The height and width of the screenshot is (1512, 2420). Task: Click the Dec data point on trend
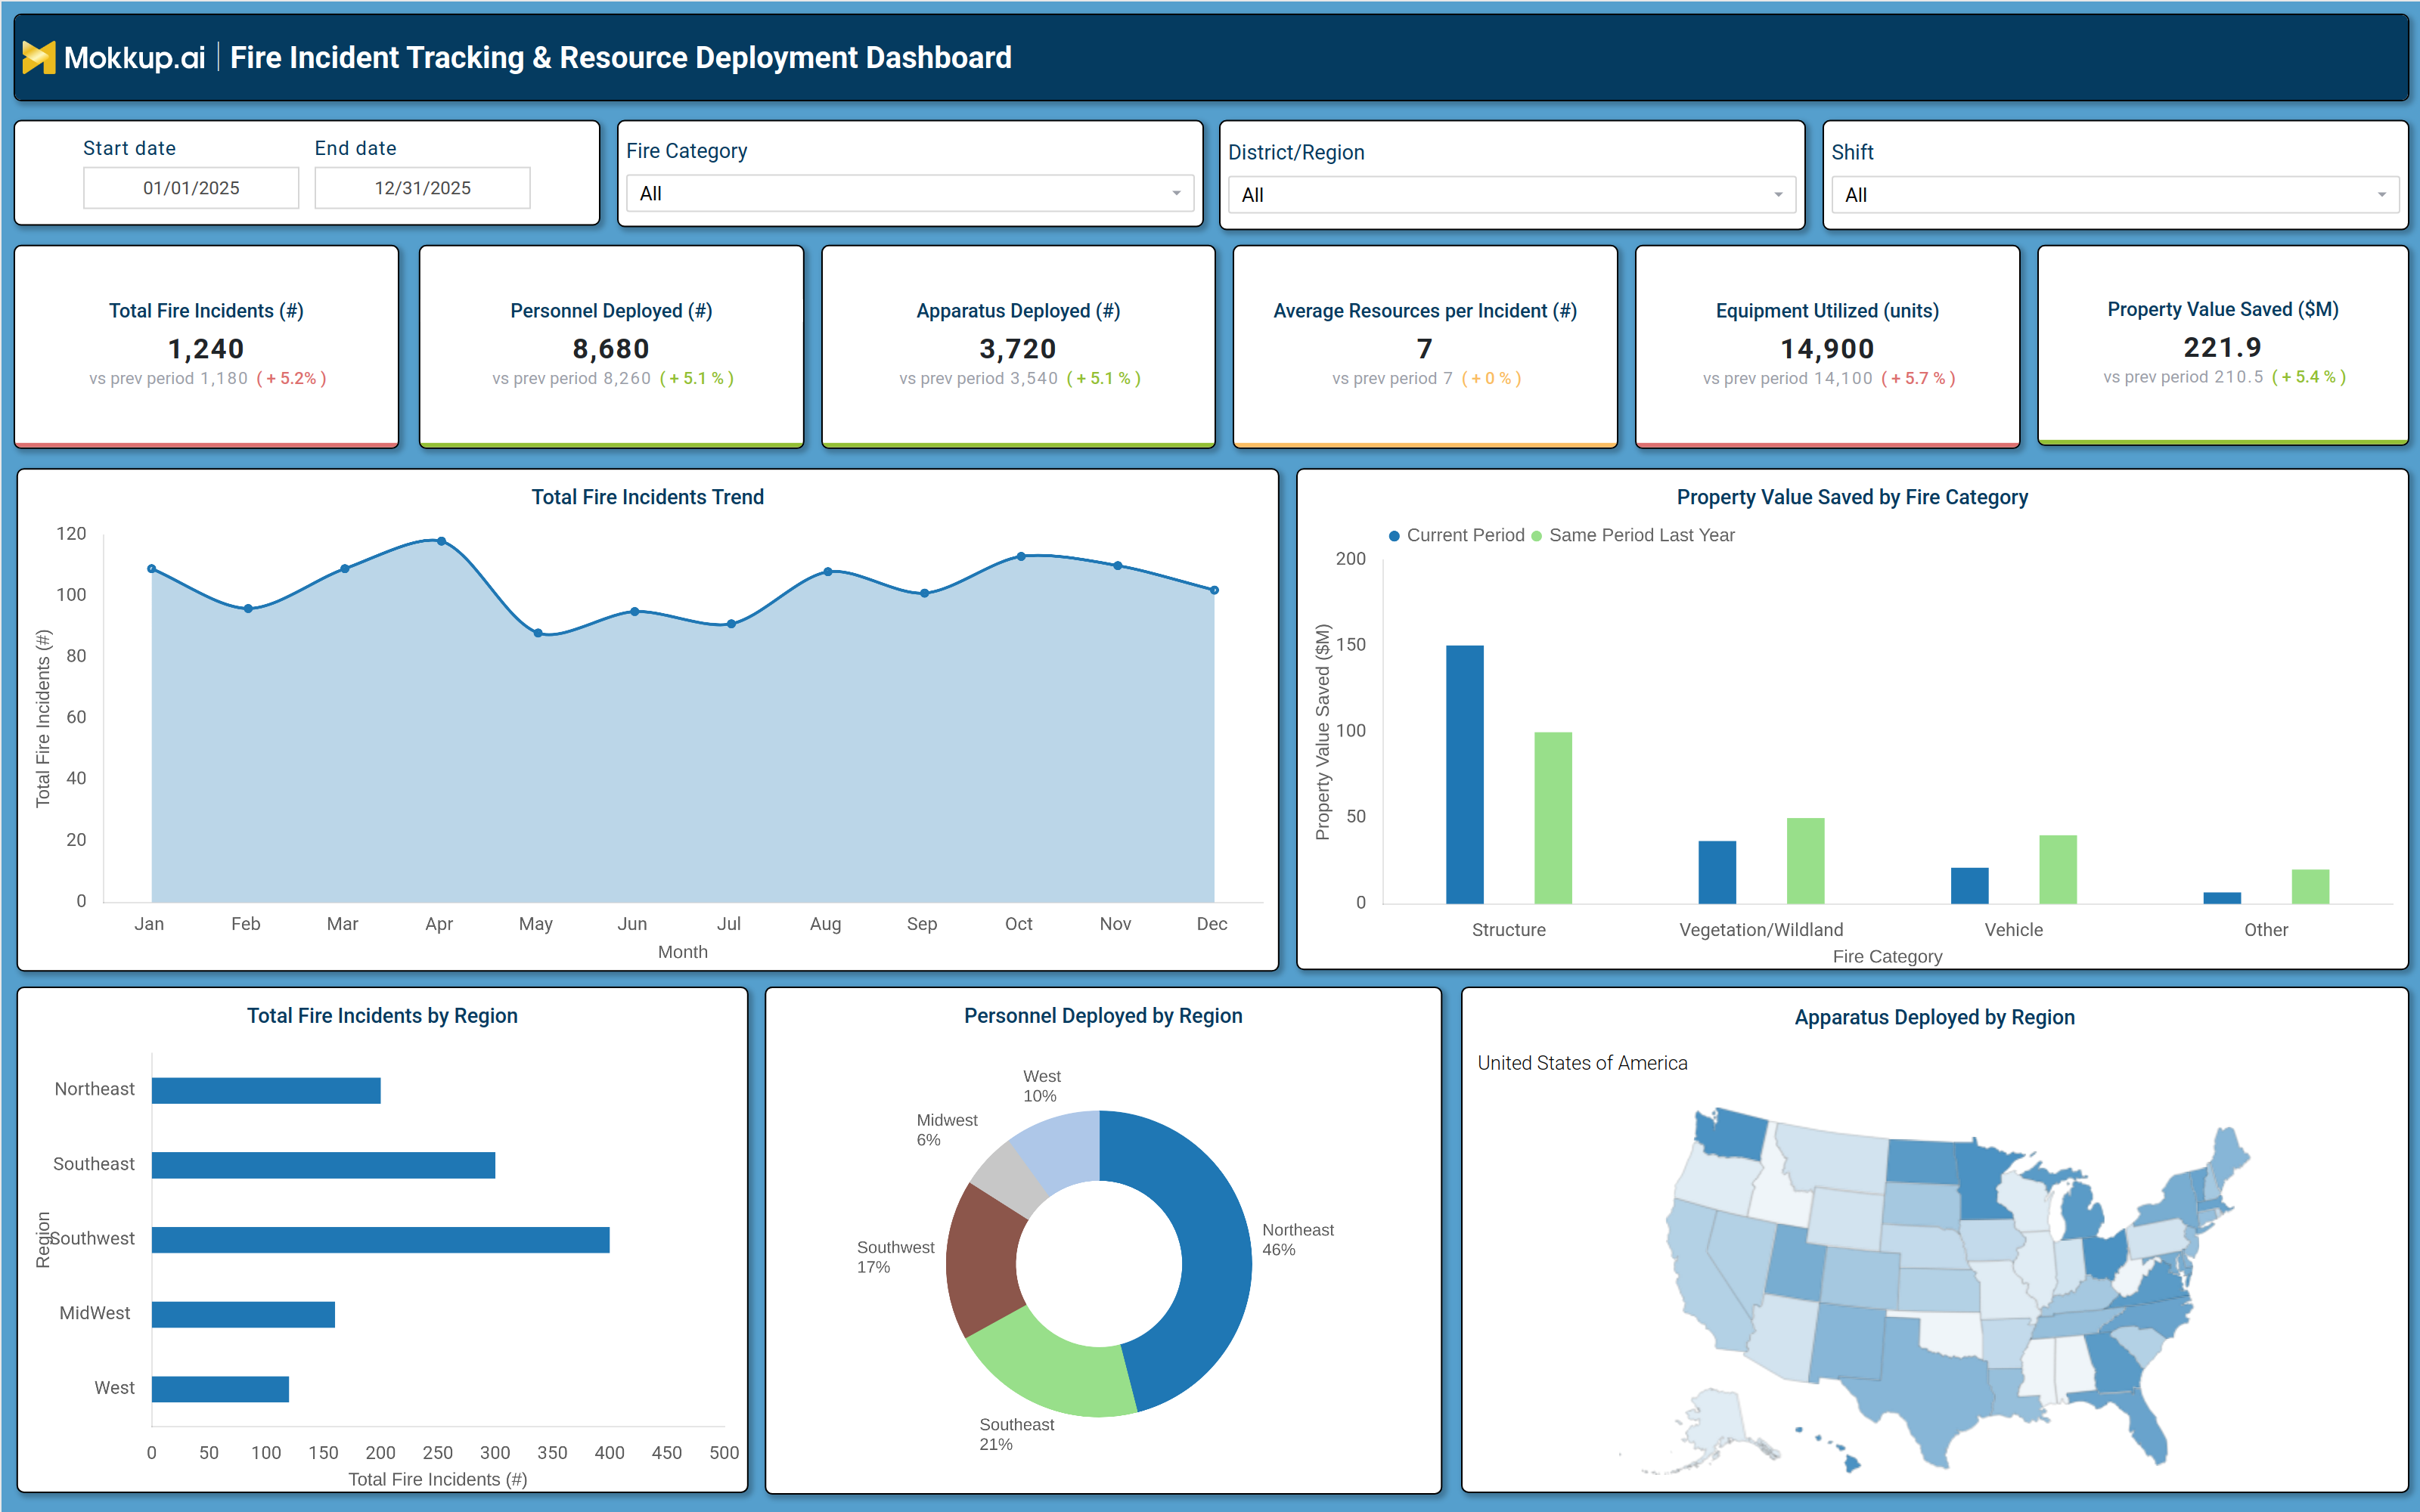tap(1214, 590)
